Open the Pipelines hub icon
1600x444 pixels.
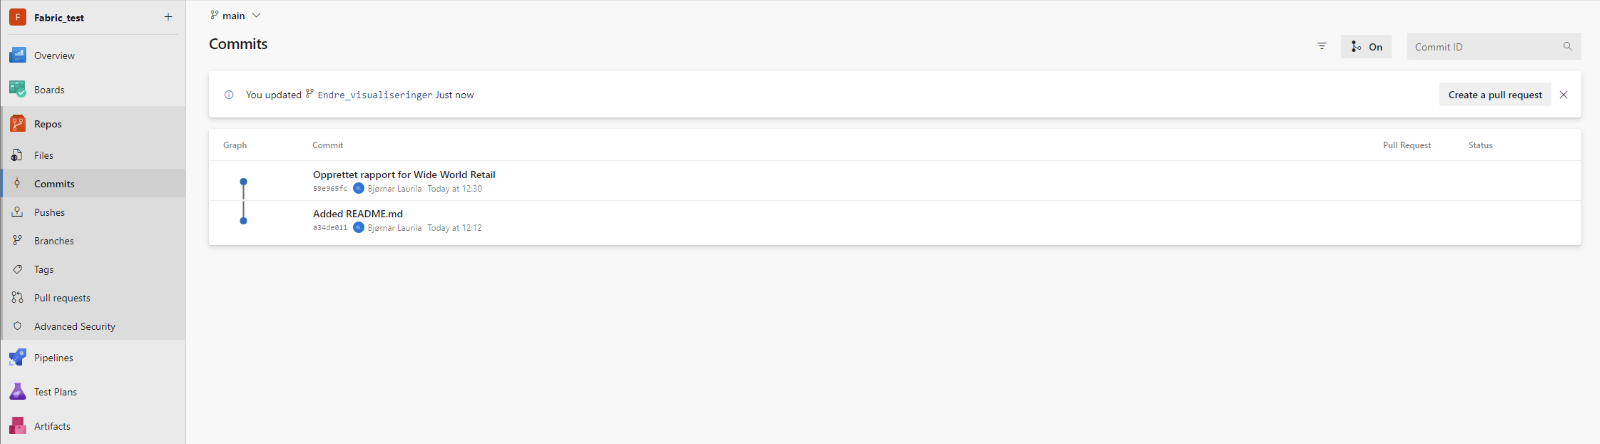pyautogui.click(x=17, y=357)
